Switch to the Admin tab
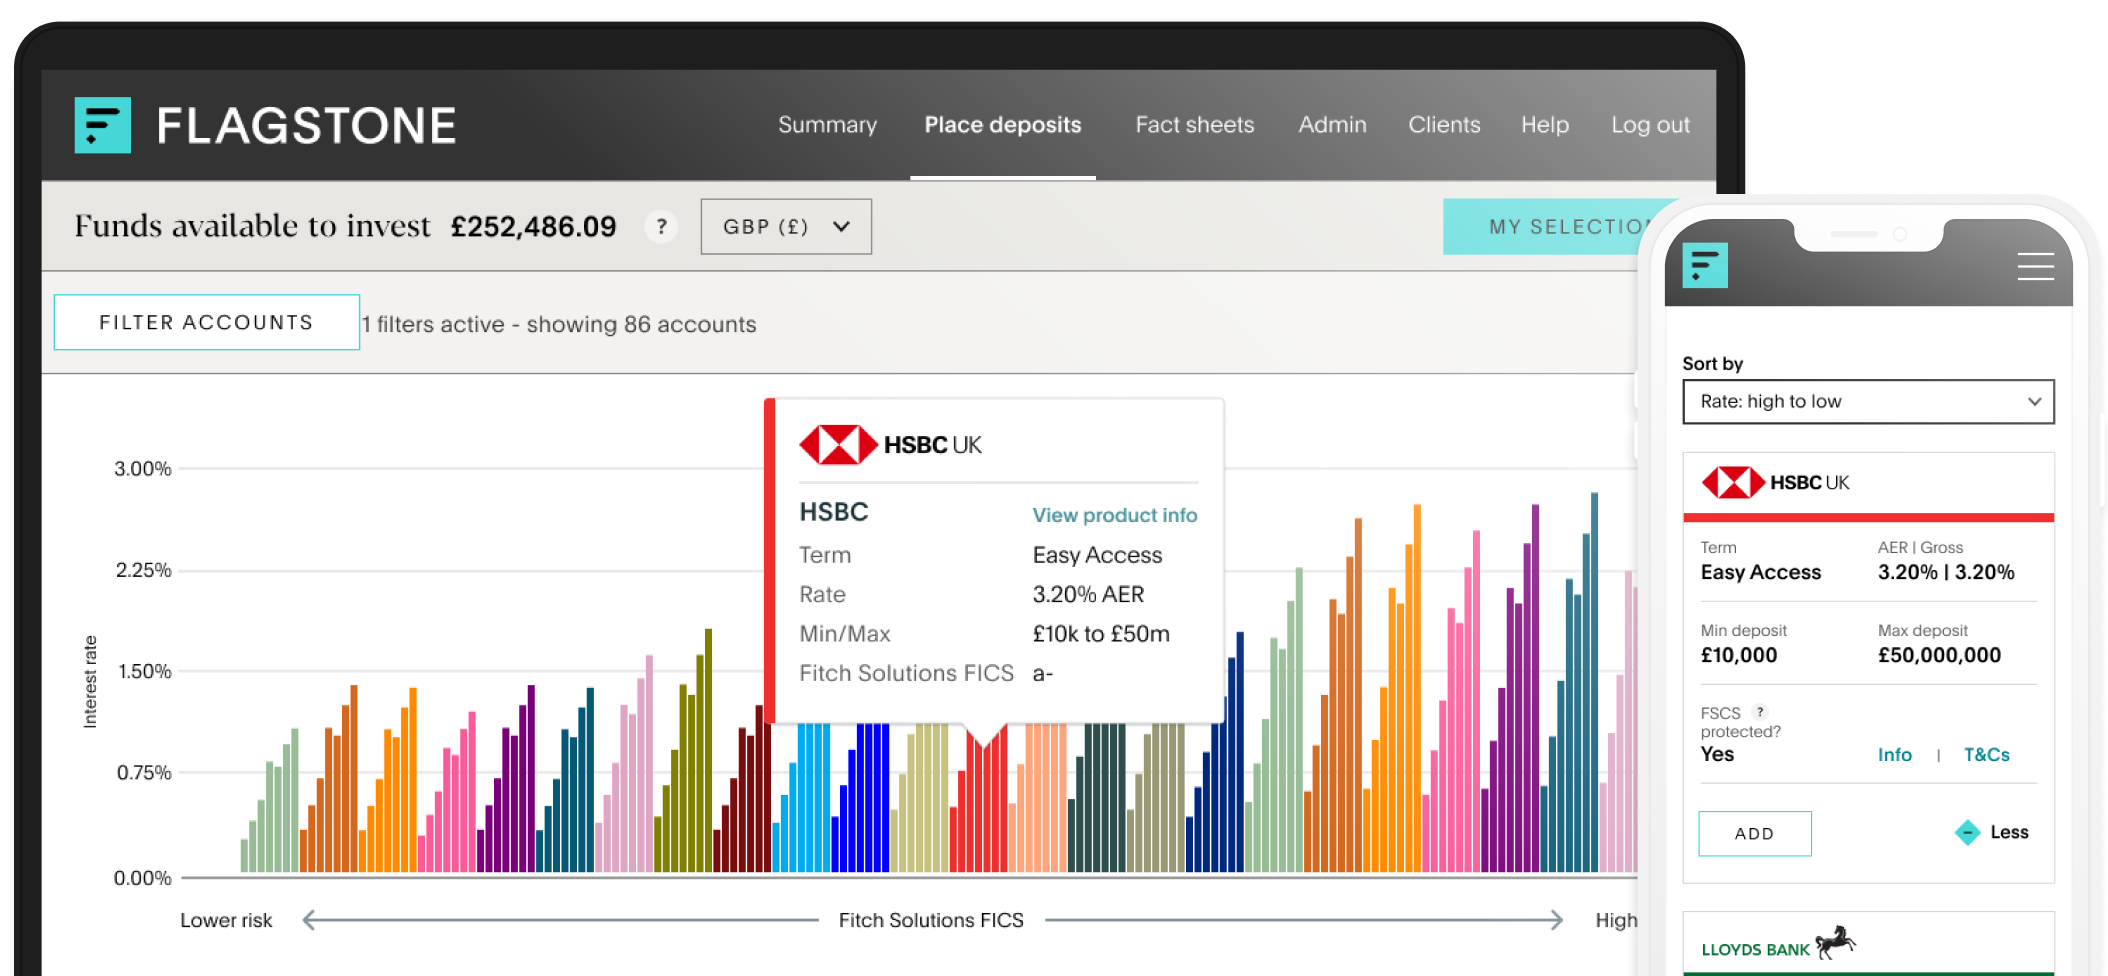The image size is (2108, 976). point(1332,125)
